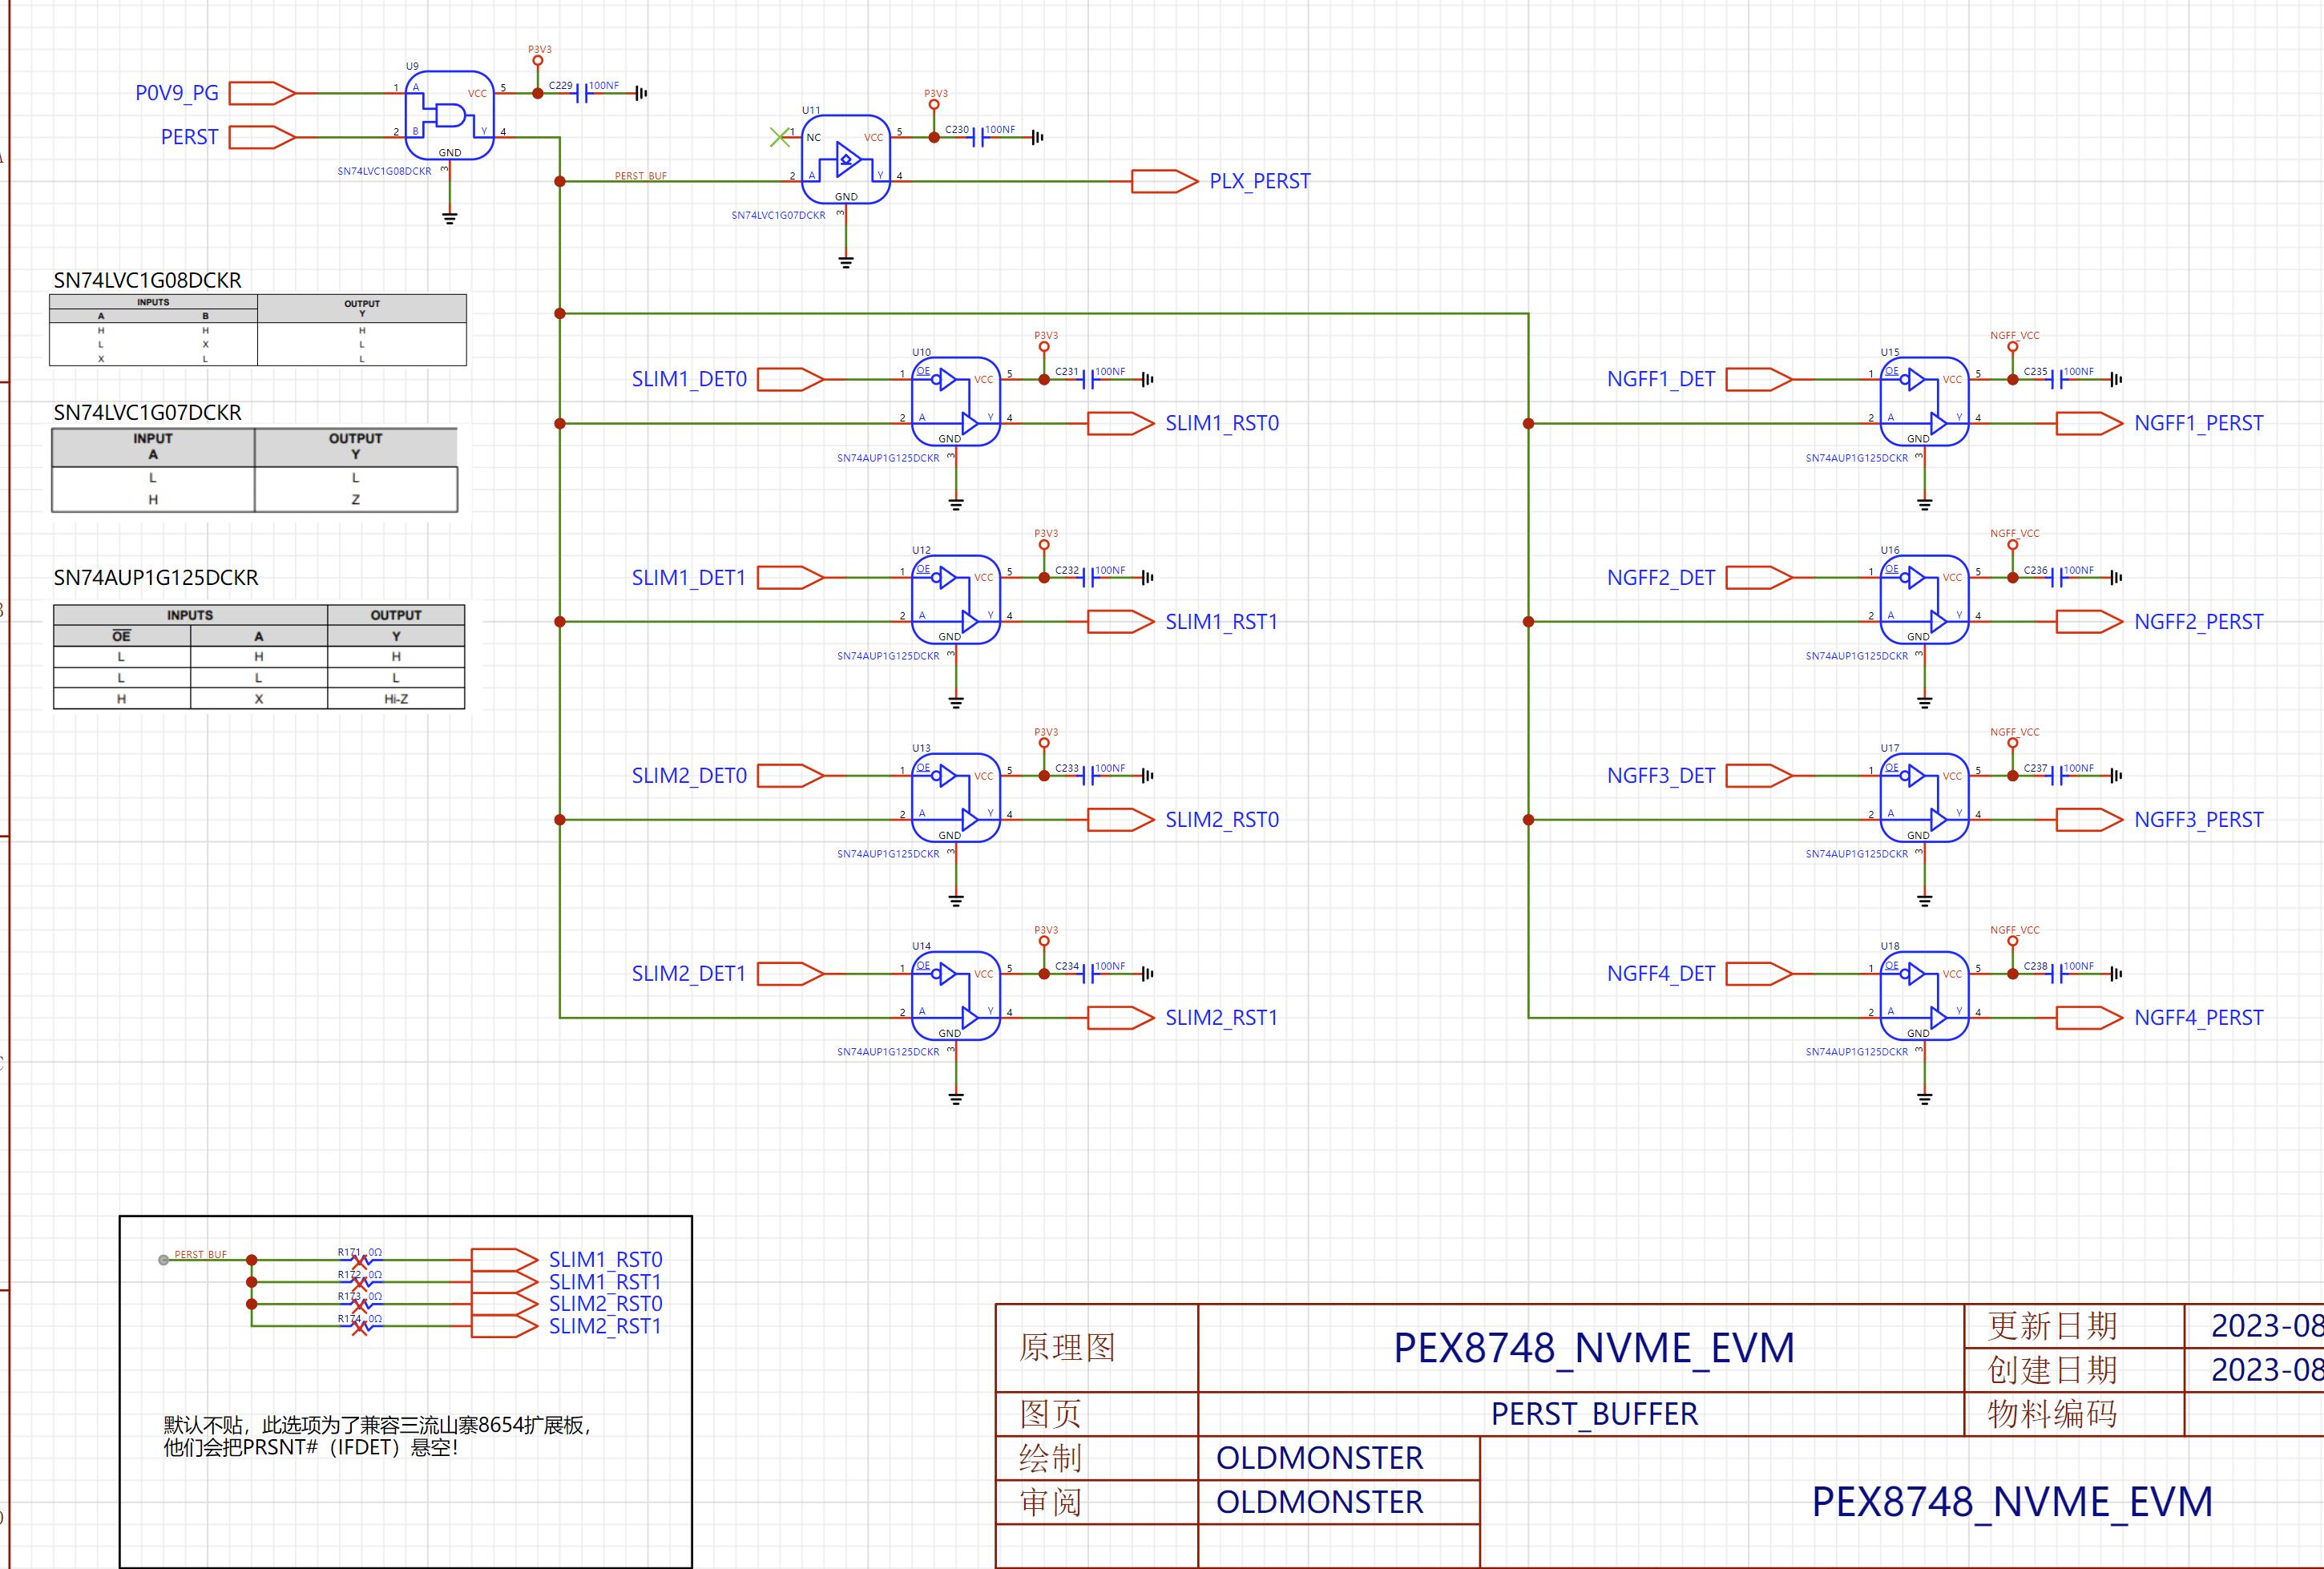The width and height of the screenshot is (2324, 1569).
Task: Select the NGFF4_PERST output port
Action: click(2089, 1017)
